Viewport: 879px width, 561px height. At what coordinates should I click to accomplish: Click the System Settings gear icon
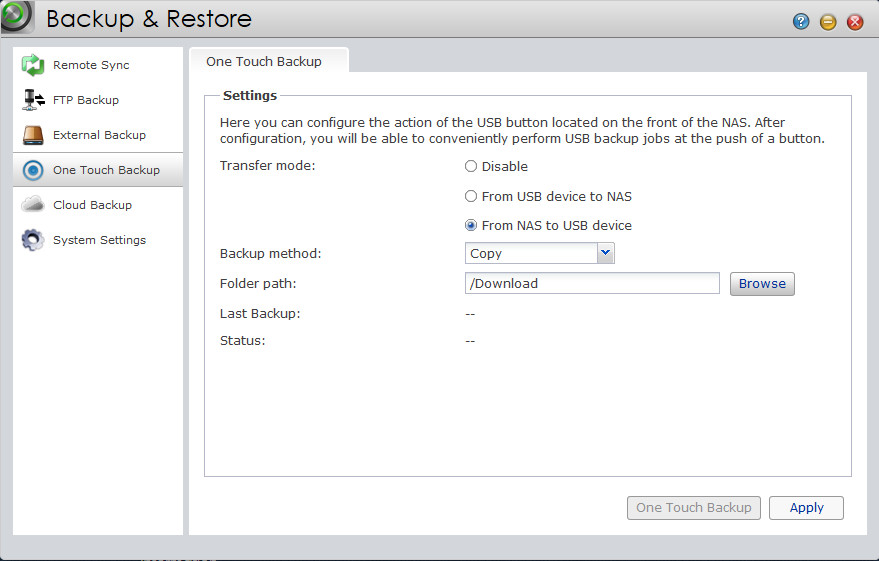[x=34, y=240]
